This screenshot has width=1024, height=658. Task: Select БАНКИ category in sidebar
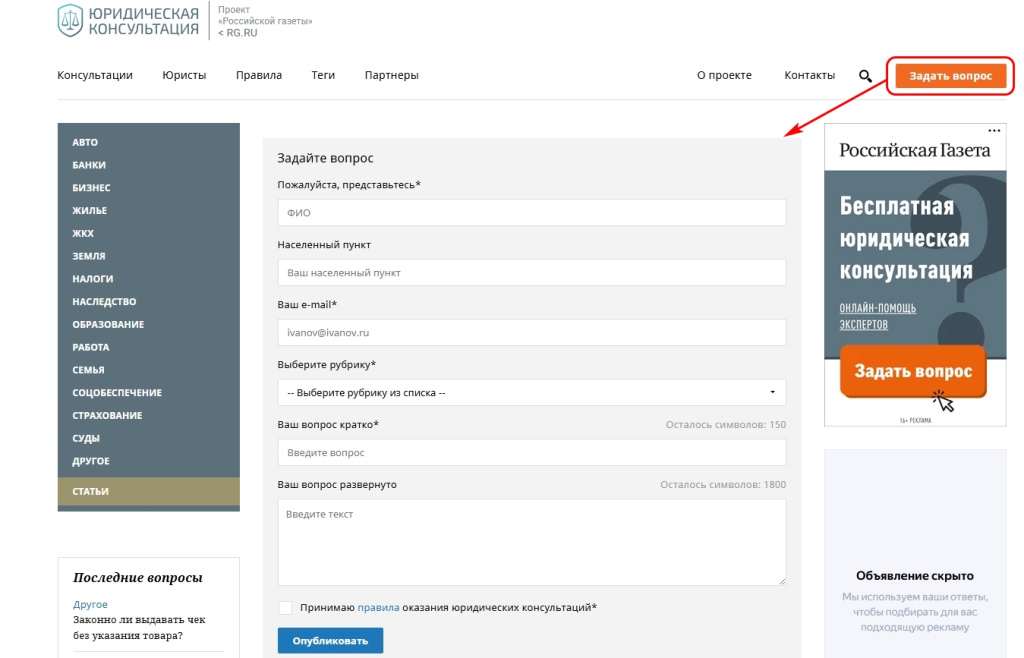pos(89,165)
